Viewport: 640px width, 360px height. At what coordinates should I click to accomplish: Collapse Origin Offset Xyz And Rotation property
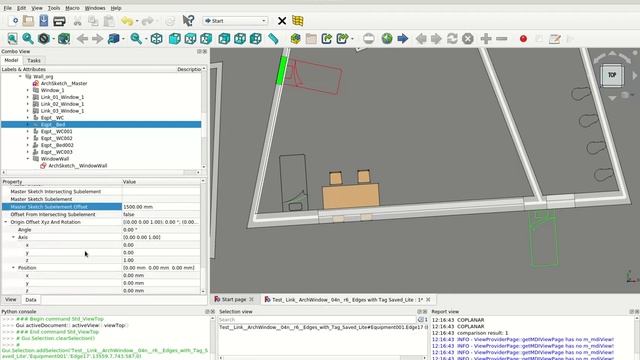6,222
